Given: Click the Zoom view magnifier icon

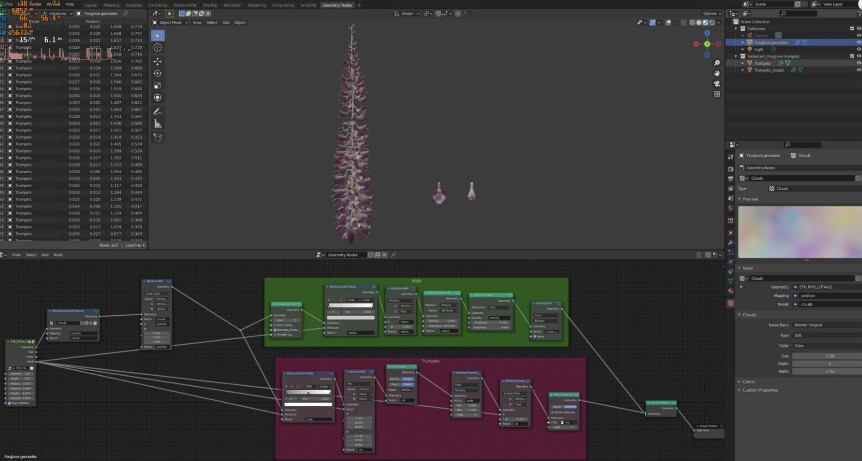Looking at the screenshot, I should click(x=717, y=62).
